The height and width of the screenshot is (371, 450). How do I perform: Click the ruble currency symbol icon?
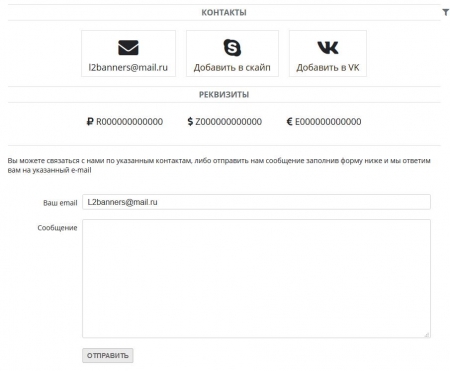click(x=90, y=122)
